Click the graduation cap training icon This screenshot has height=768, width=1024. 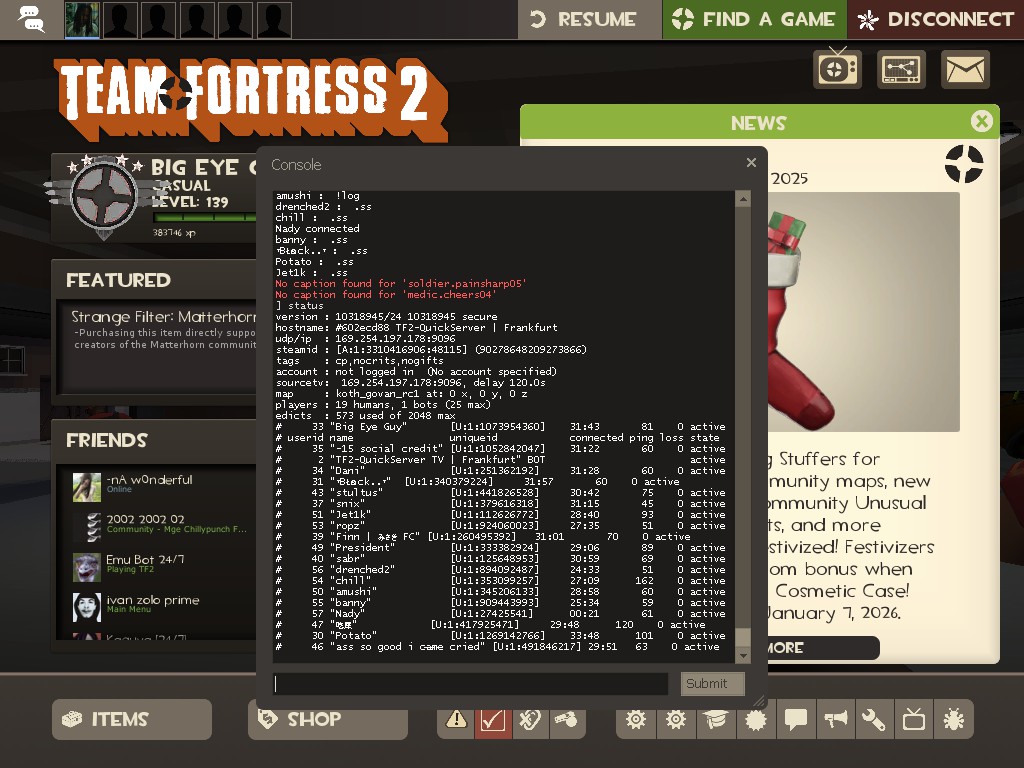716,719
